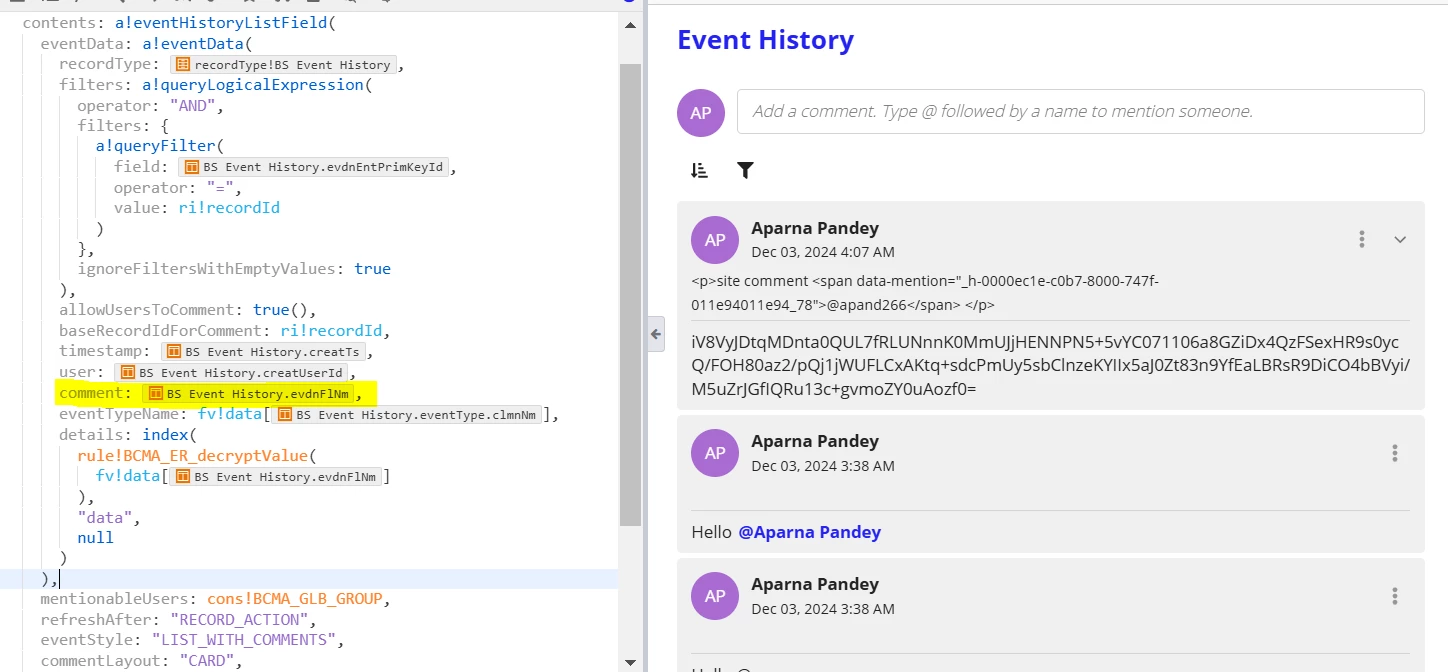Click the encrypted text starting iV8VyJDtqMDnta0

pos(1051,365)
